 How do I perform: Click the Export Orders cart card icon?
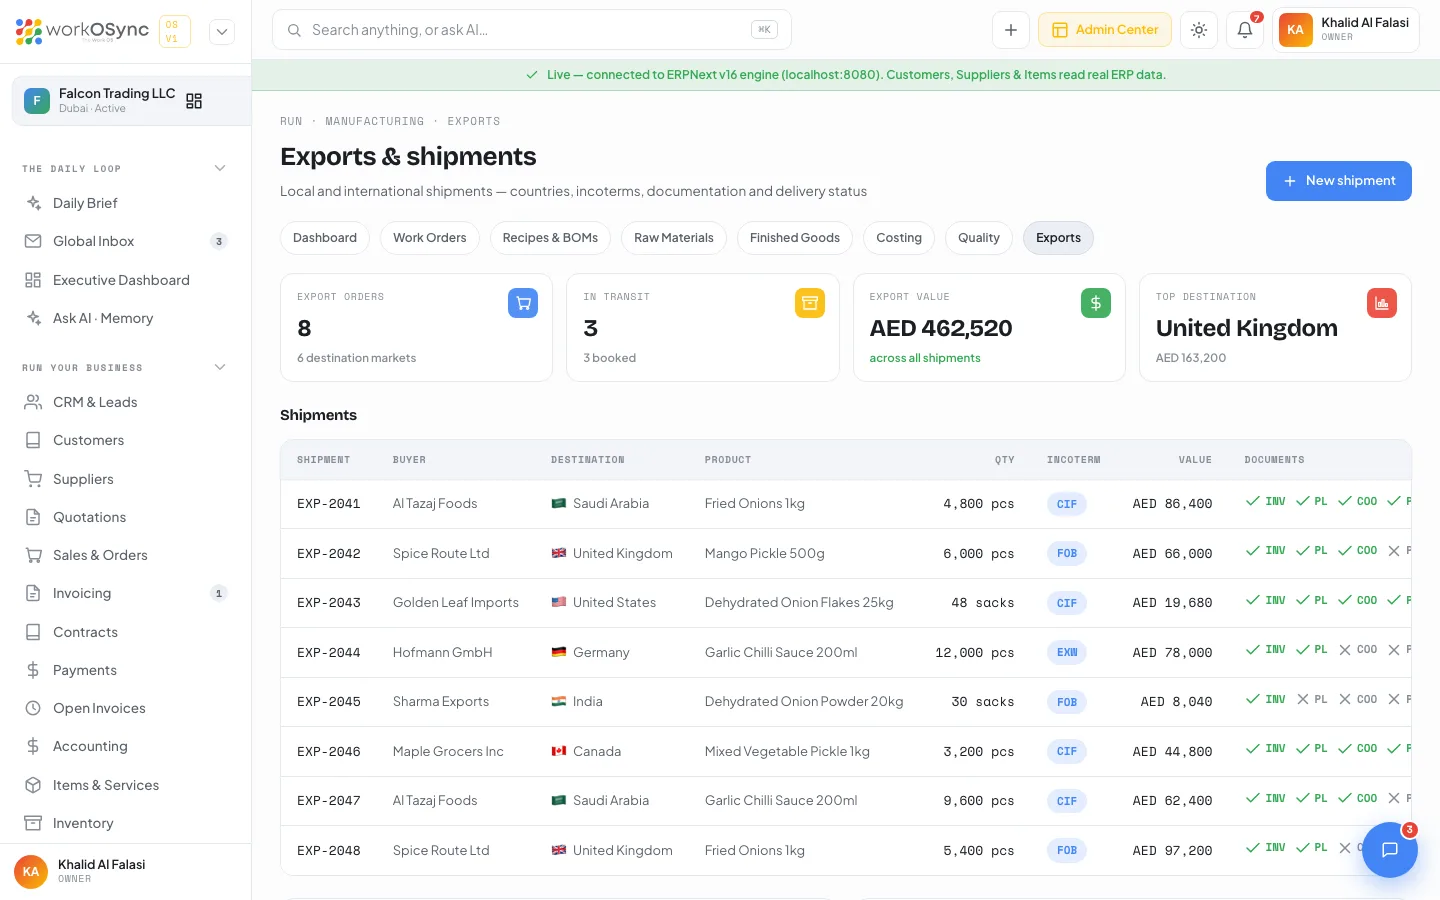pos(523,303)
